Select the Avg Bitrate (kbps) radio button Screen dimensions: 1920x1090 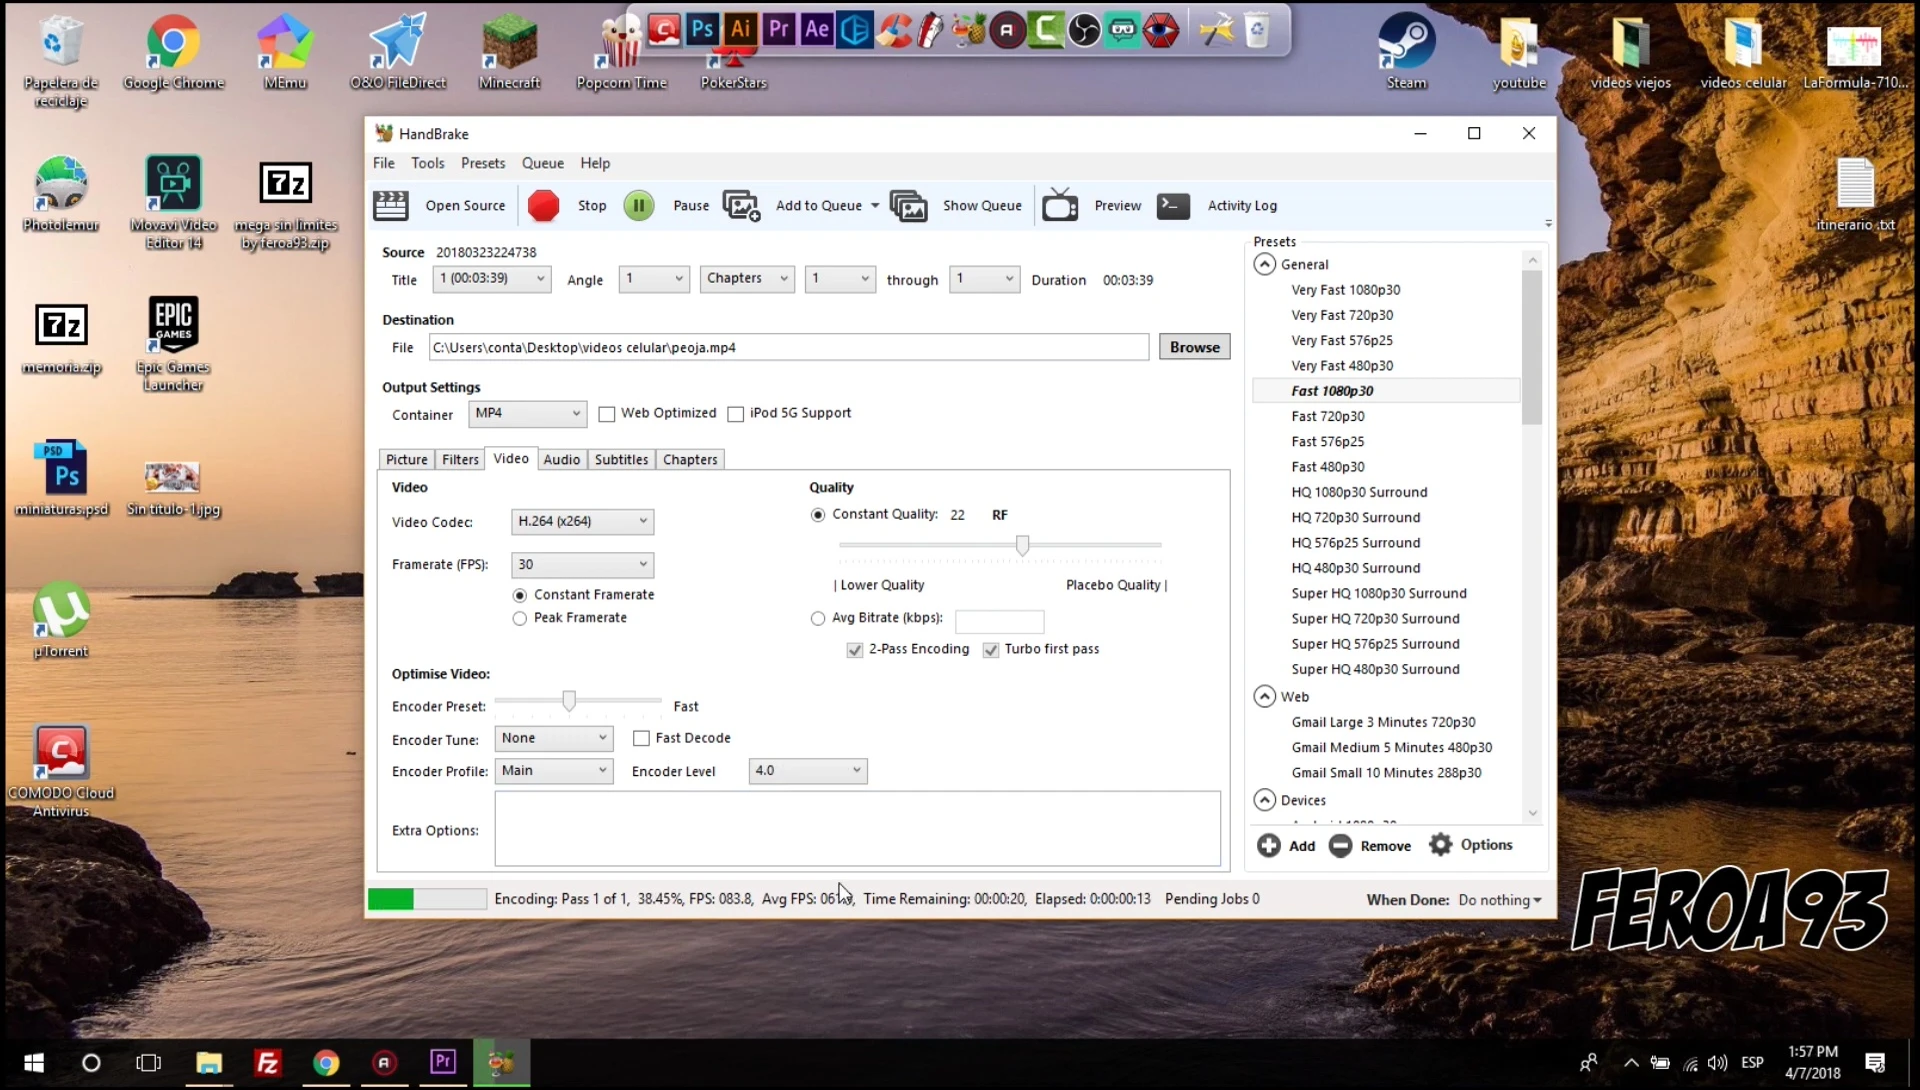[x=818, y=619]
